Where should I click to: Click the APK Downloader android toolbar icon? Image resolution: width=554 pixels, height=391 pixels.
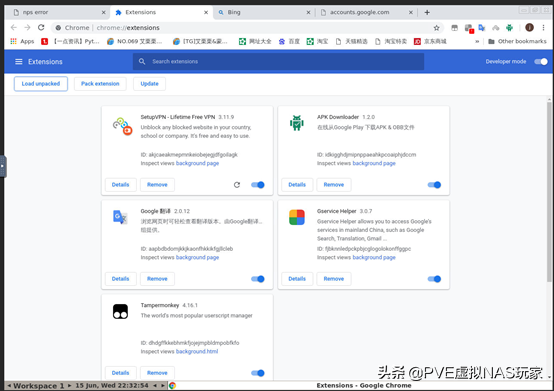pyautogui.click(x=509, y=28)
